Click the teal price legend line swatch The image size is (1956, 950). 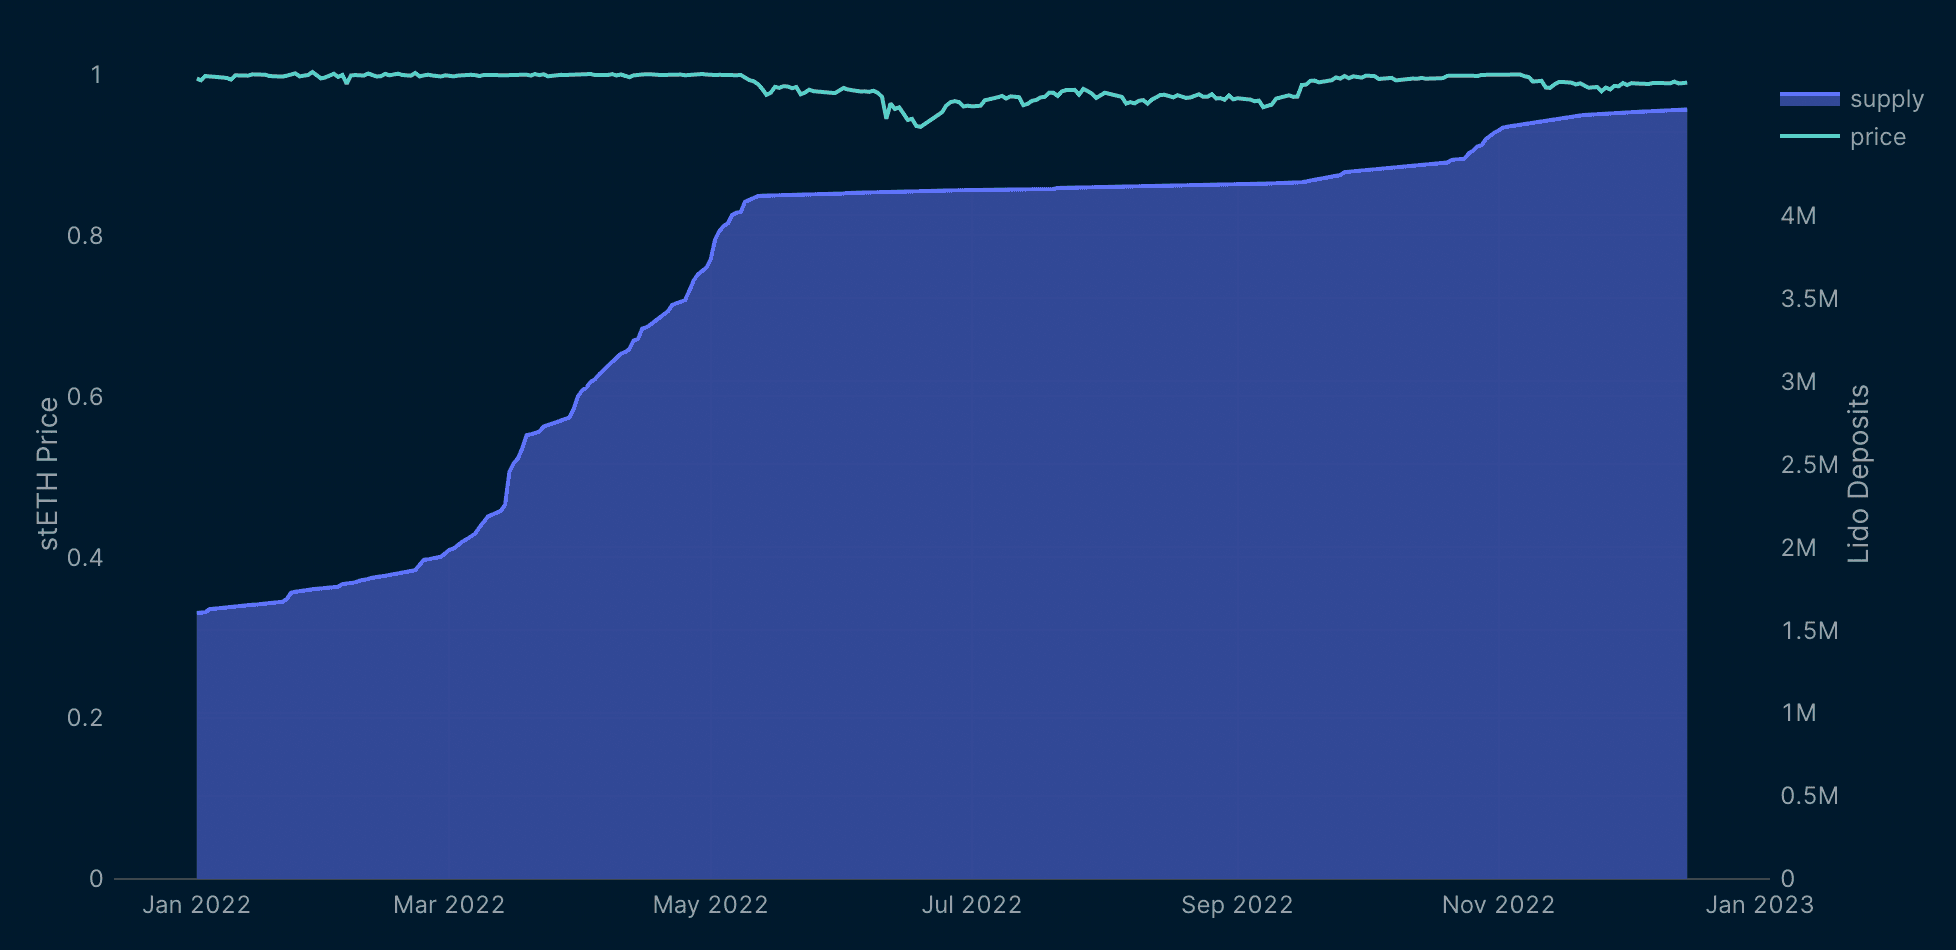pyautogui.click(x=1809, y=136)
